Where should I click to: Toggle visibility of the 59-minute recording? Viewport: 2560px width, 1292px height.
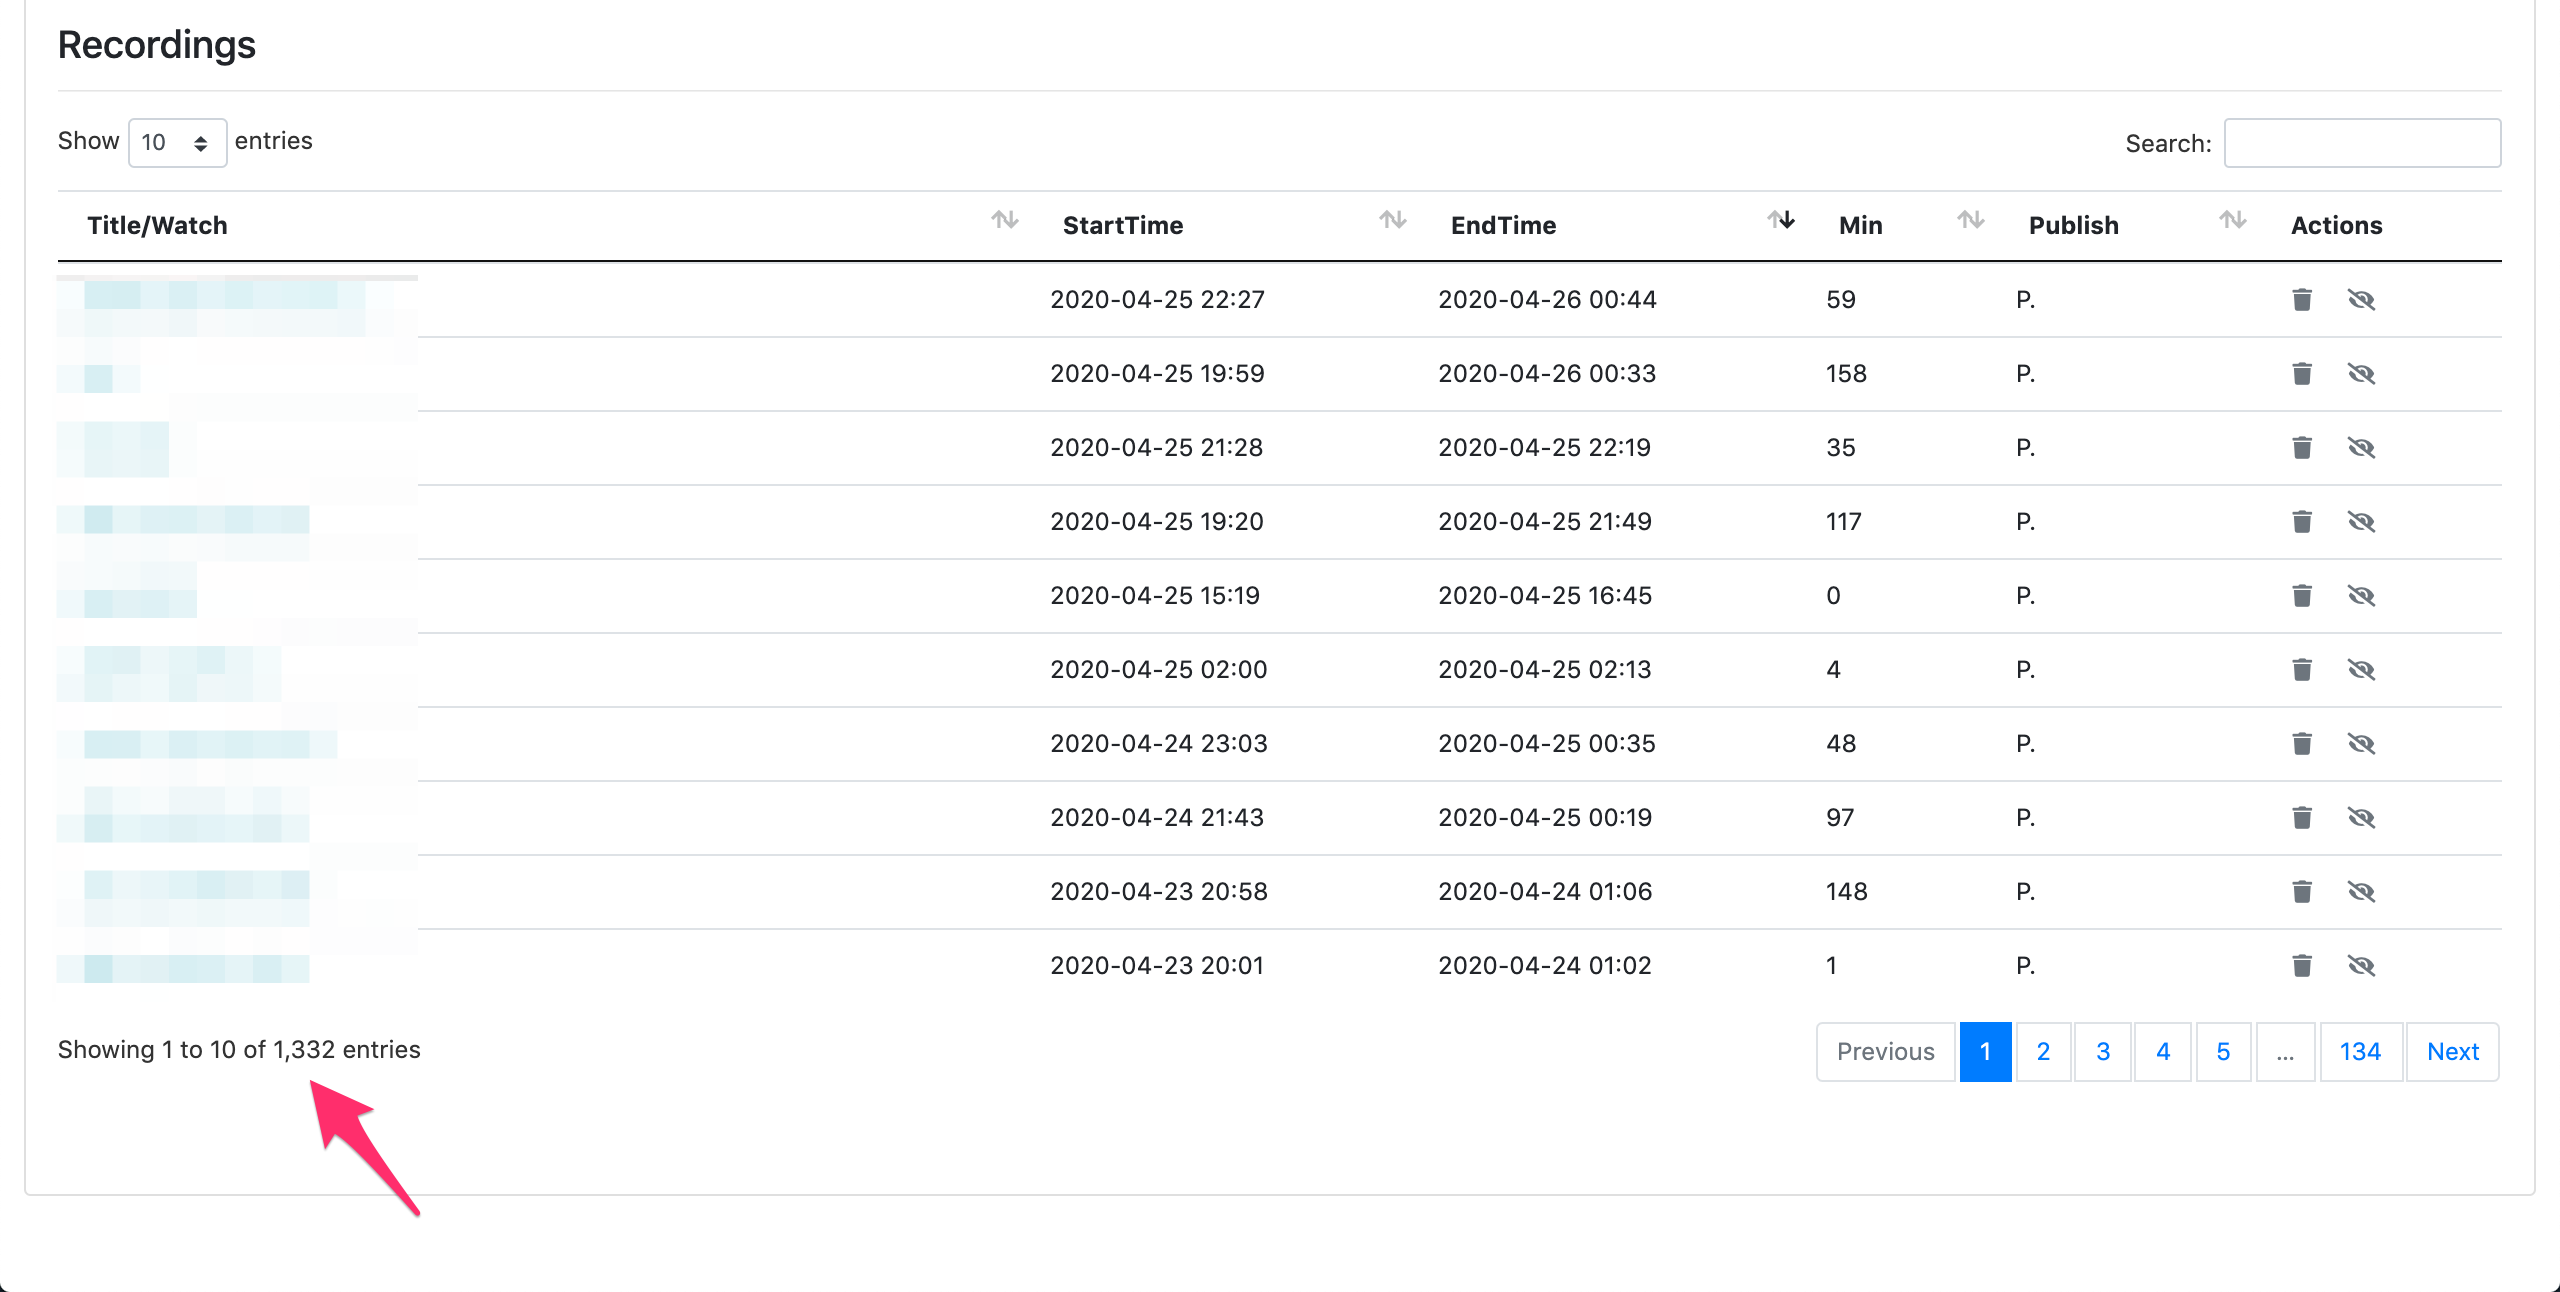pos(2361,299)
